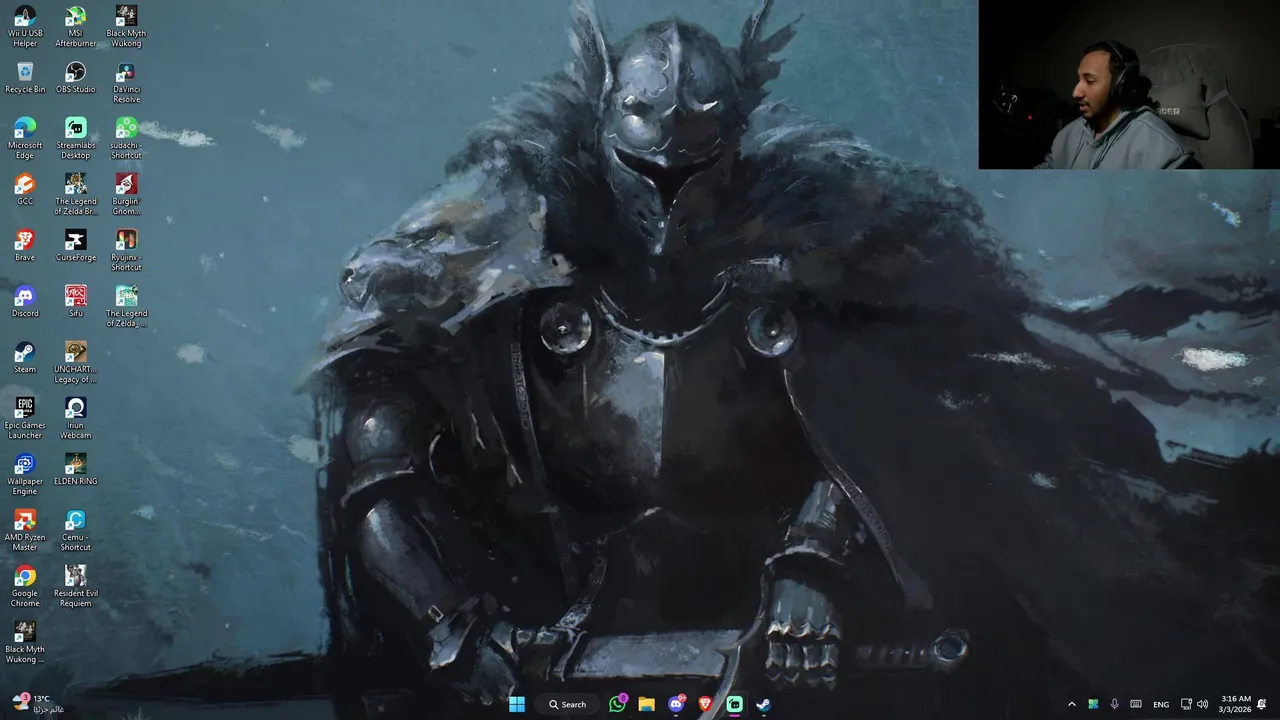1280x720 pixels.
Task: Select the Brave desktop shortcut
Action: point(25,246)
